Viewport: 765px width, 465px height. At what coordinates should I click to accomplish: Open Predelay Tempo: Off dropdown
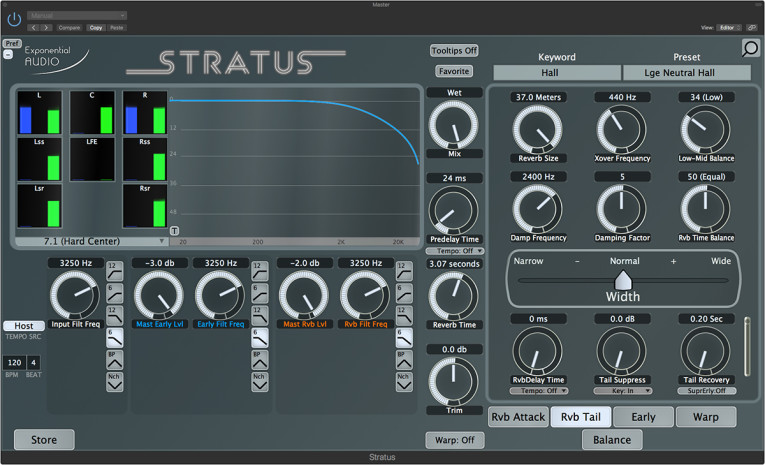tap(455, 251)
